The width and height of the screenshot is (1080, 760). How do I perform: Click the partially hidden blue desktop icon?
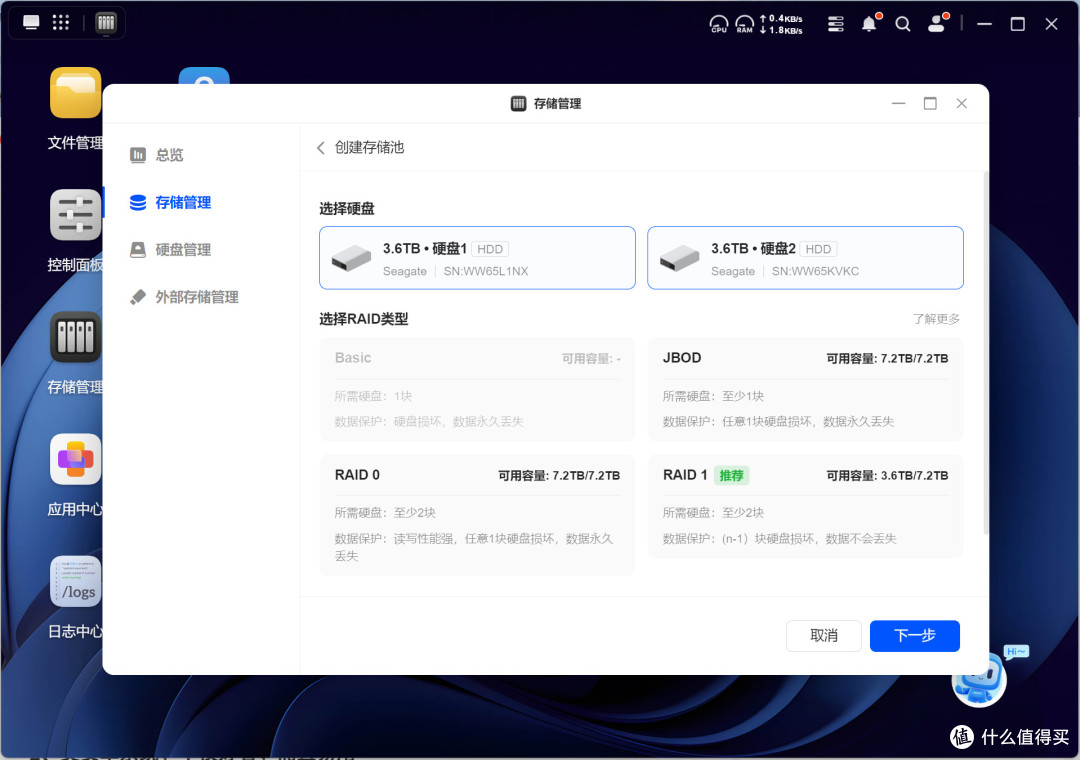[204, 76]
